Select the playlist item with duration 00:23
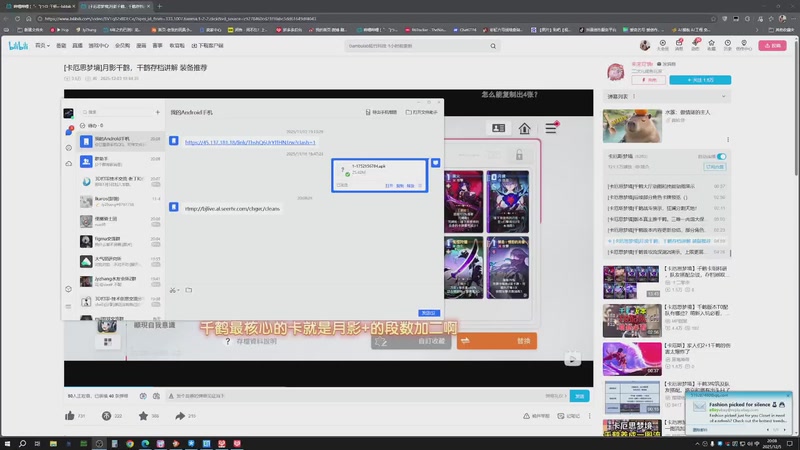Image resolution: width=800 pixels, height=450 pixels. pyautogui.click(x=666, y=230)
